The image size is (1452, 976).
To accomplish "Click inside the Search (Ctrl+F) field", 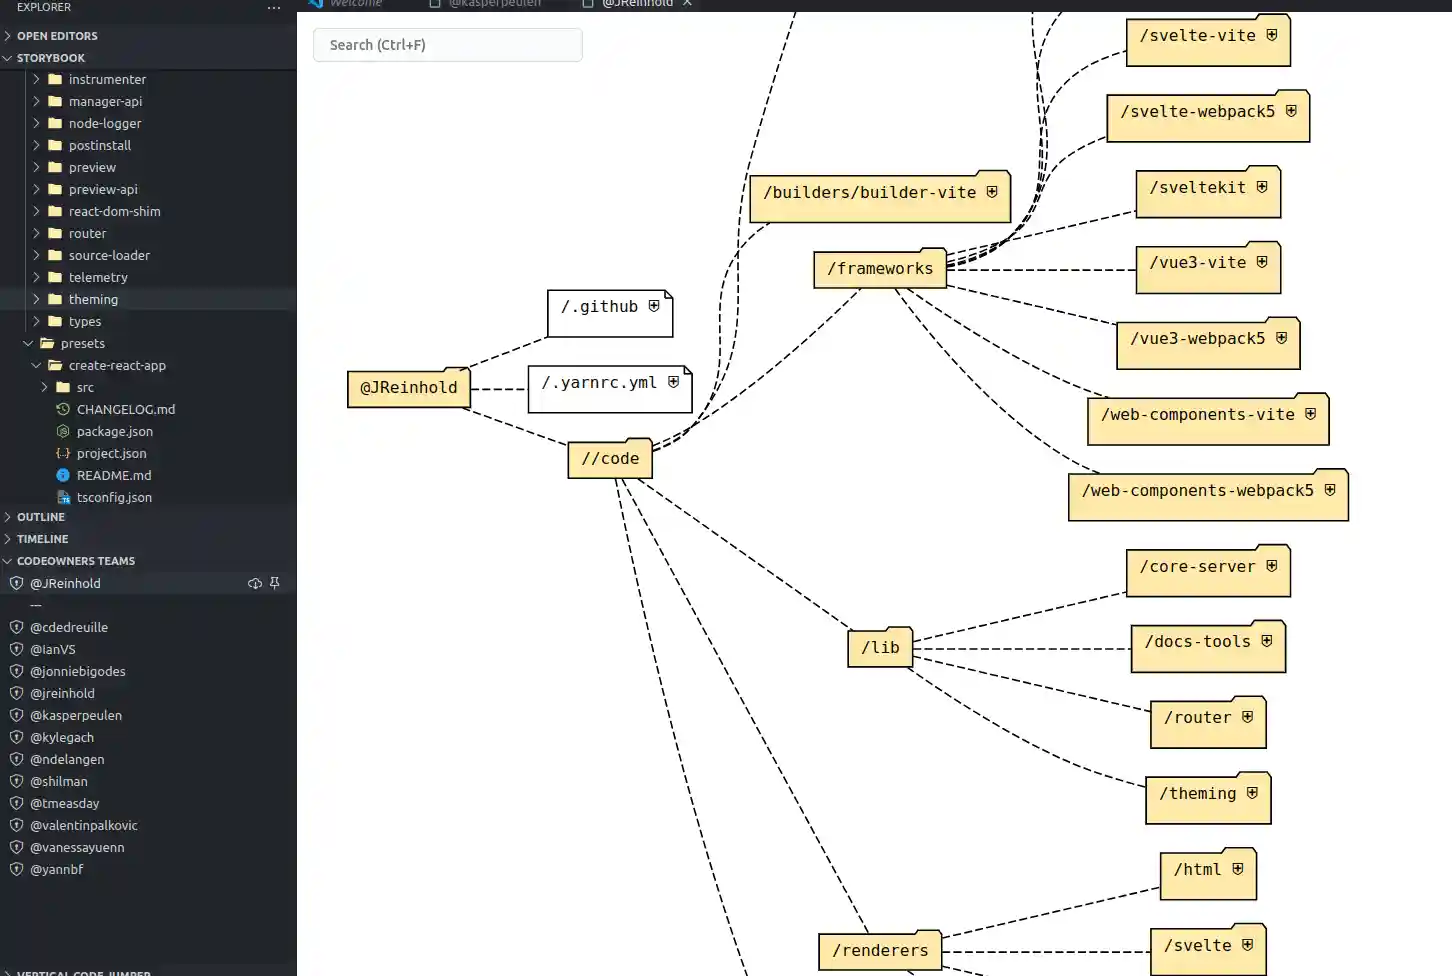I will pos(447,44).
